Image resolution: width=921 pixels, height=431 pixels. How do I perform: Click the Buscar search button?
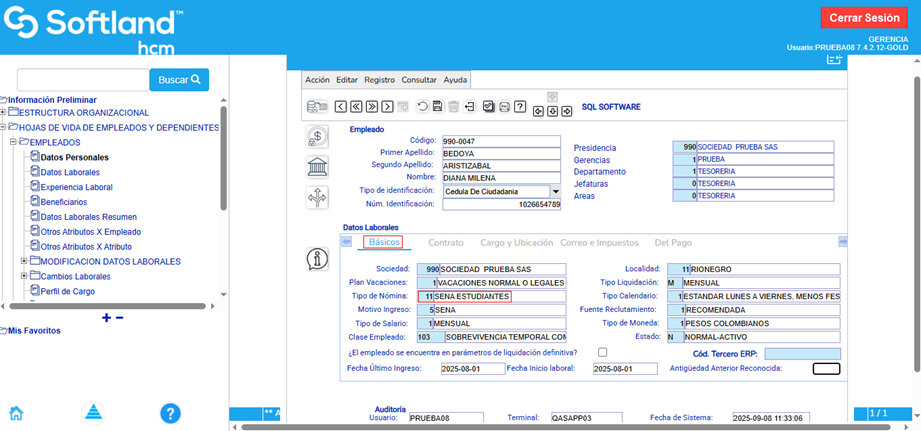pos(179,80)
